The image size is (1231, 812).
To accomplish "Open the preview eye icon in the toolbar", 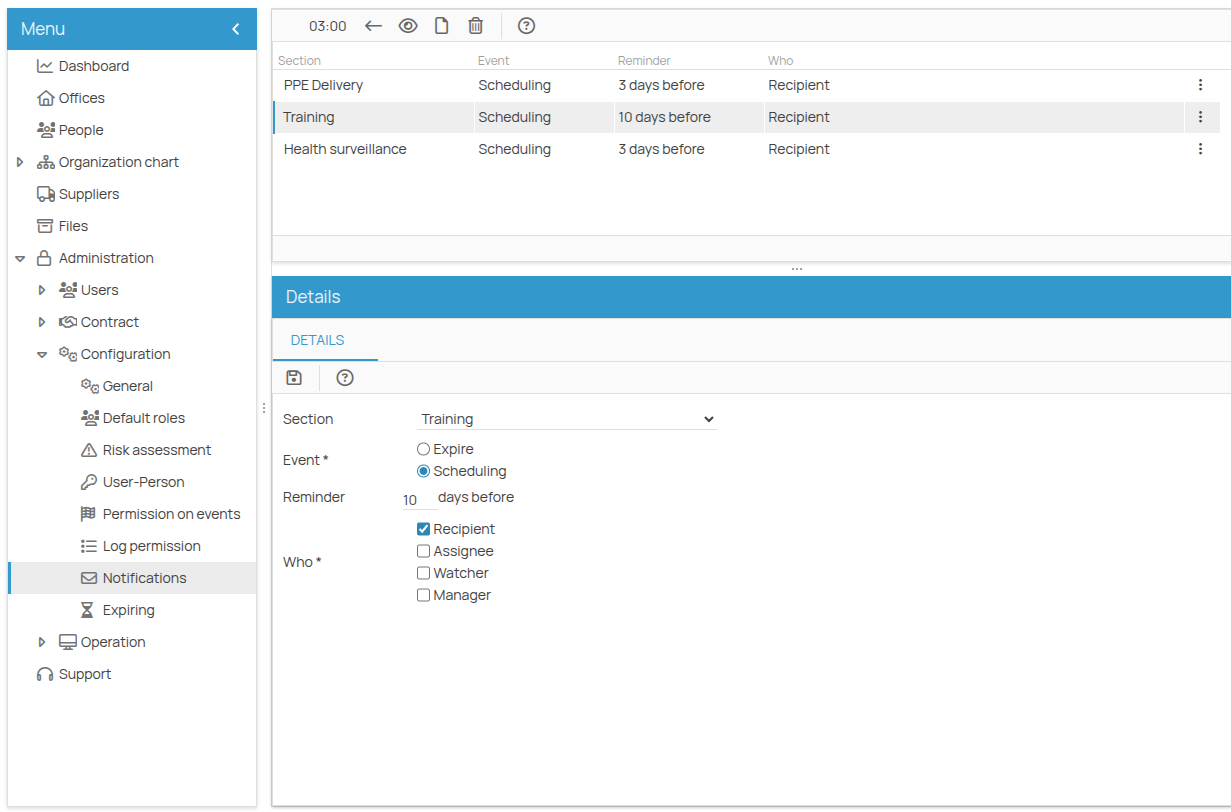I will 408,25.
